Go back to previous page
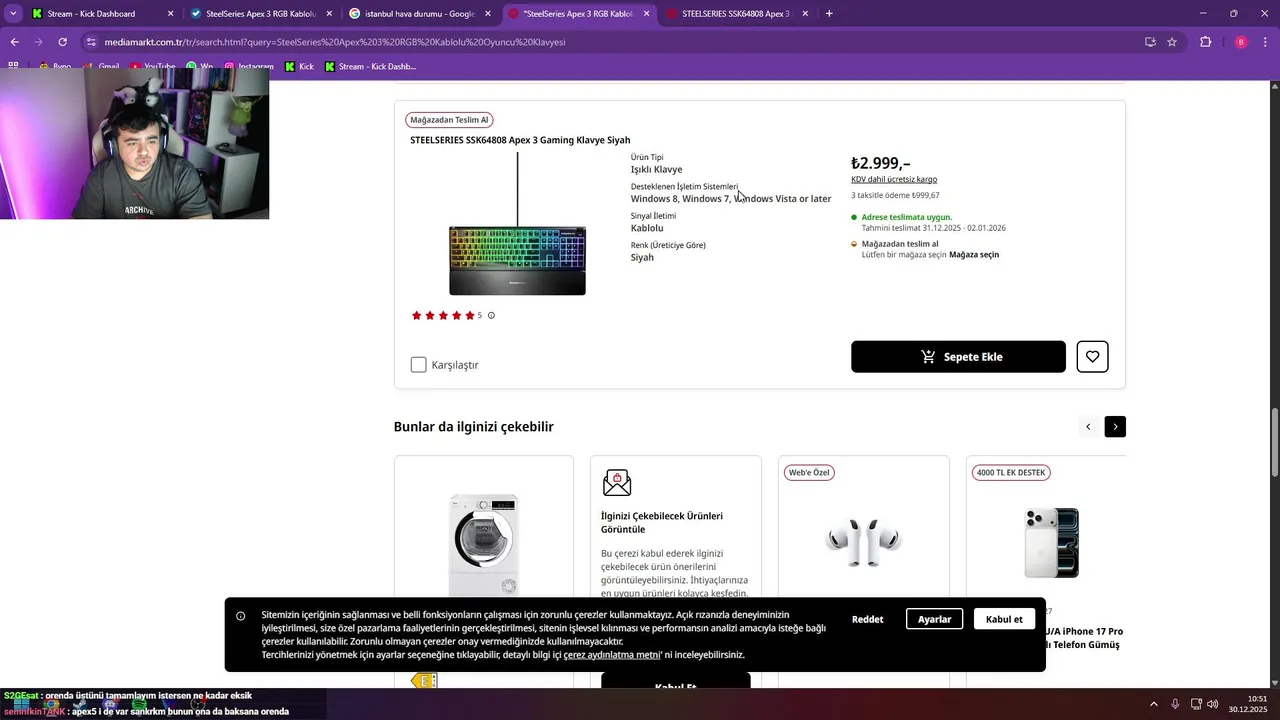Image resolution: width=1280 pixels, height=720 pixels. [x=14, y=42]
